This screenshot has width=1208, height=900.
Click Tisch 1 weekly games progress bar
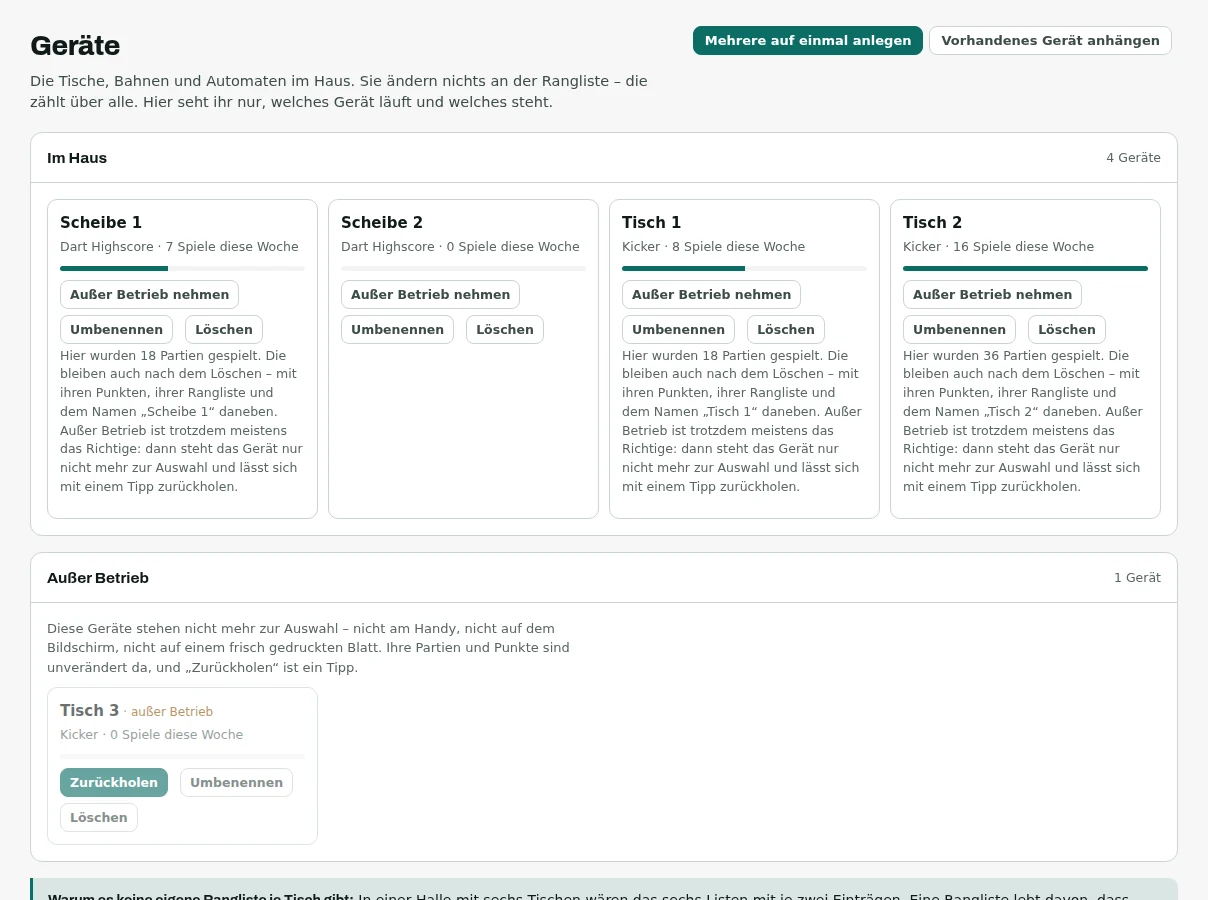pos(744,268)
